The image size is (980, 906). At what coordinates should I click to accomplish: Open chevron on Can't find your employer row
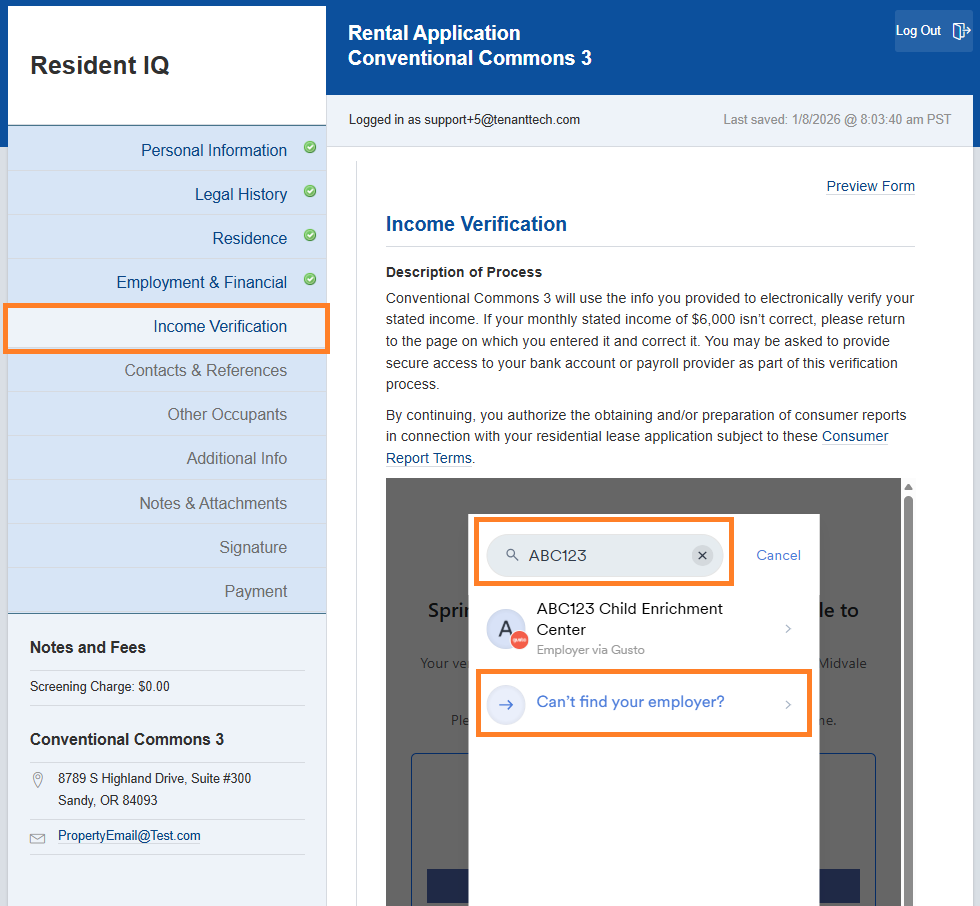788,704
